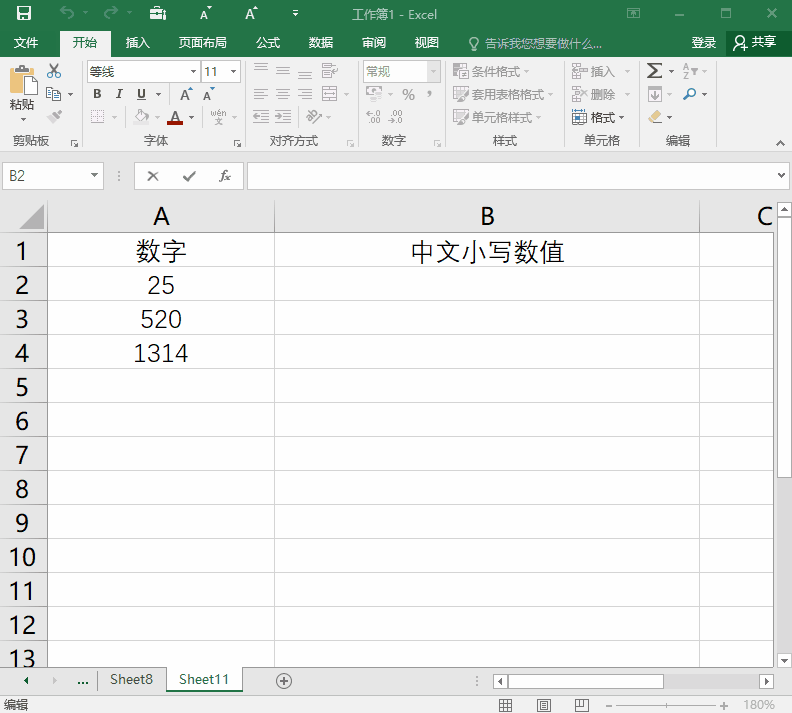Toggle align right
Viewport: 792px width, 713px height.
tap(305, 94)
